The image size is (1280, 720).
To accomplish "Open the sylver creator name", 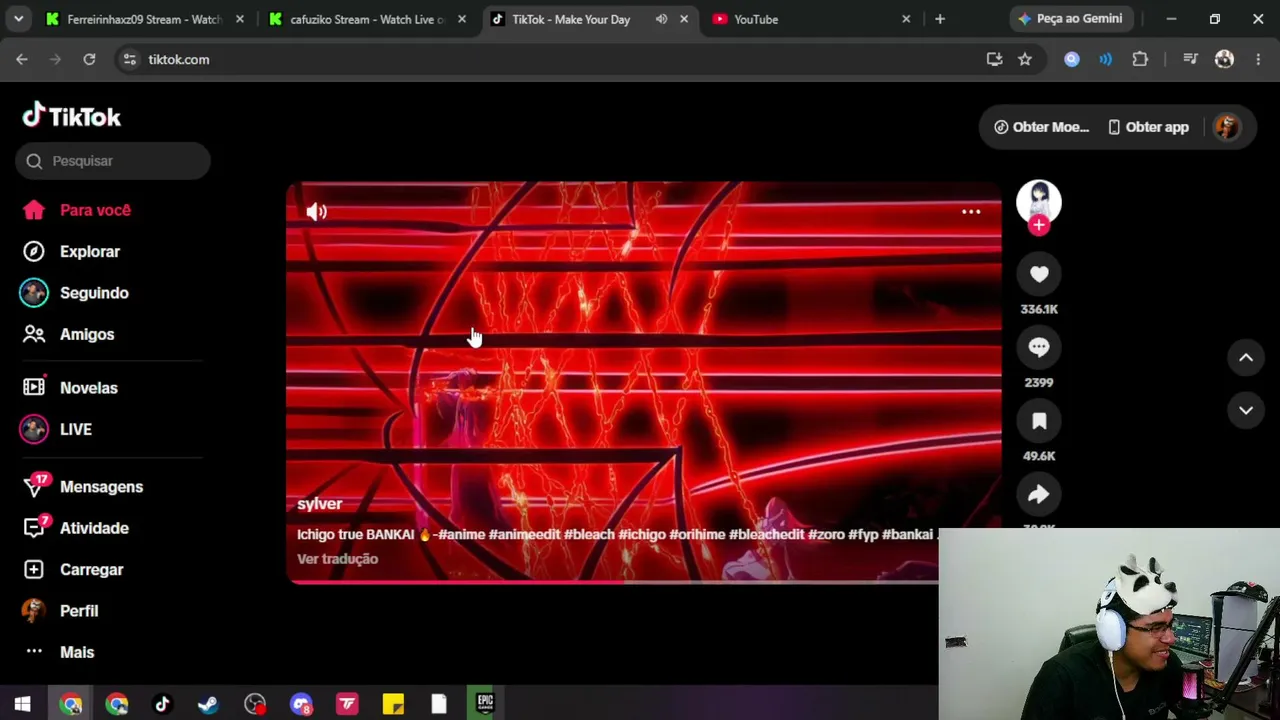I will (x=319, y=504).
